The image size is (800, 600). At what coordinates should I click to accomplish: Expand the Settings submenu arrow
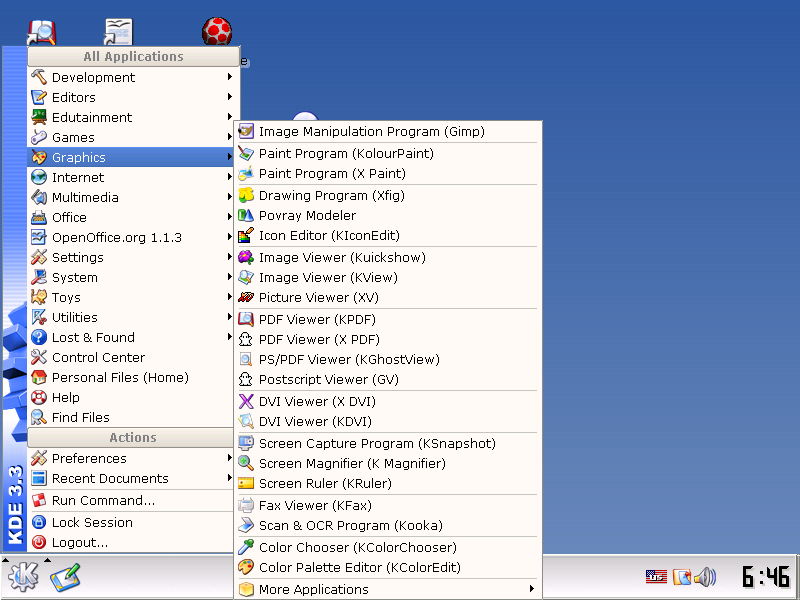click(230, 257)
